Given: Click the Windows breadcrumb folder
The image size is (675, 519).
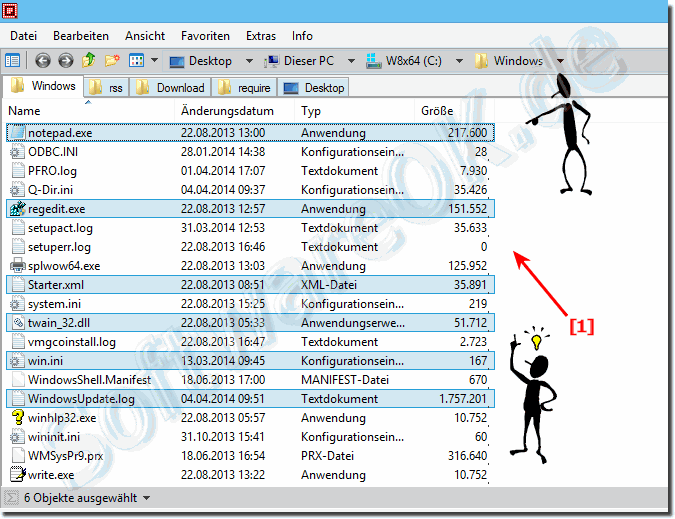Looking at the screenshot, I should click(509, 61).
